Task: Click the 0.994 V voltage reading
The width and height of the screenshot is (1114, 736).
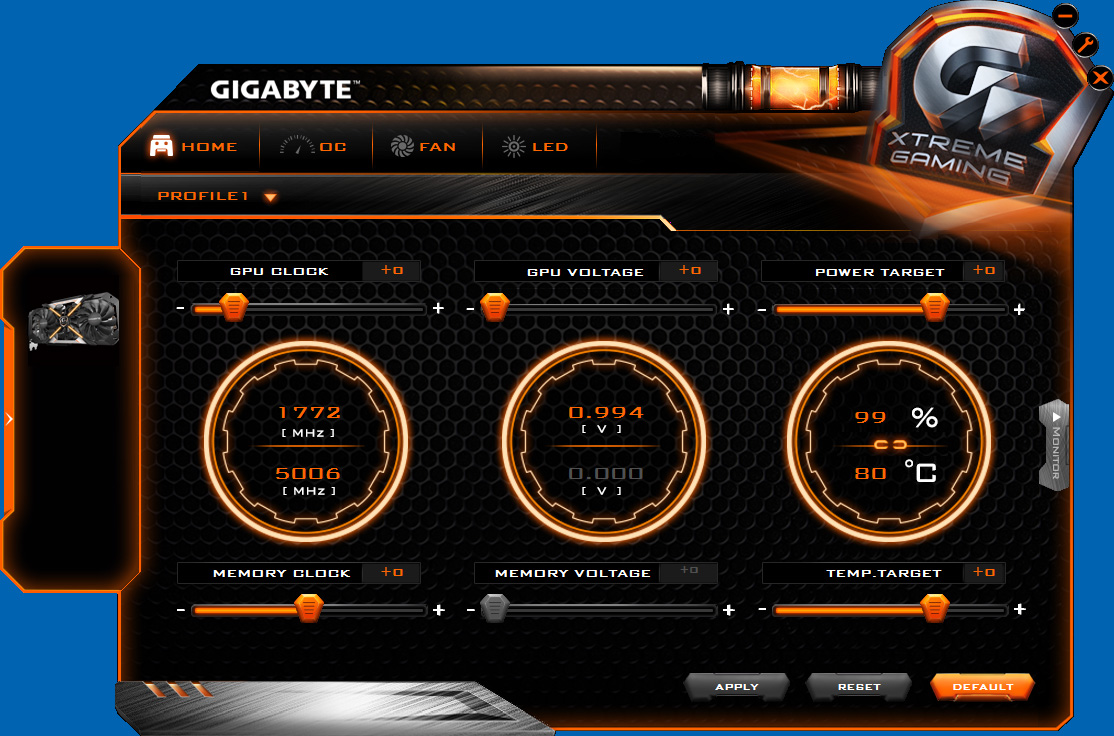Action: coord(606,412)
